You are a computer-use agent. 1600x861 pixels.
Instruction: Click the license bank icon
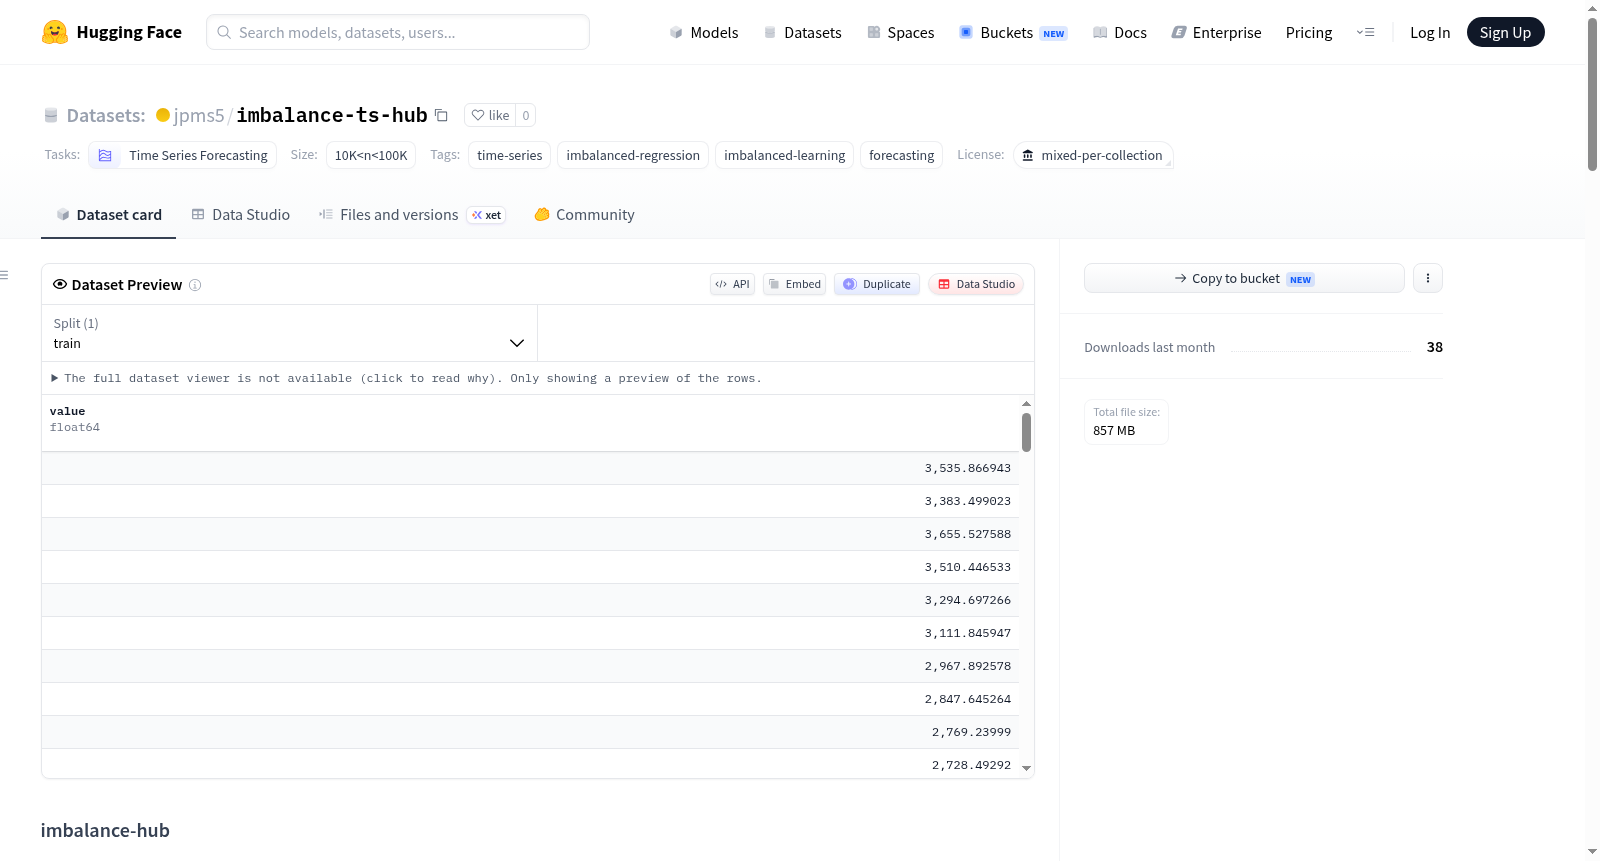pos(1027,155)
